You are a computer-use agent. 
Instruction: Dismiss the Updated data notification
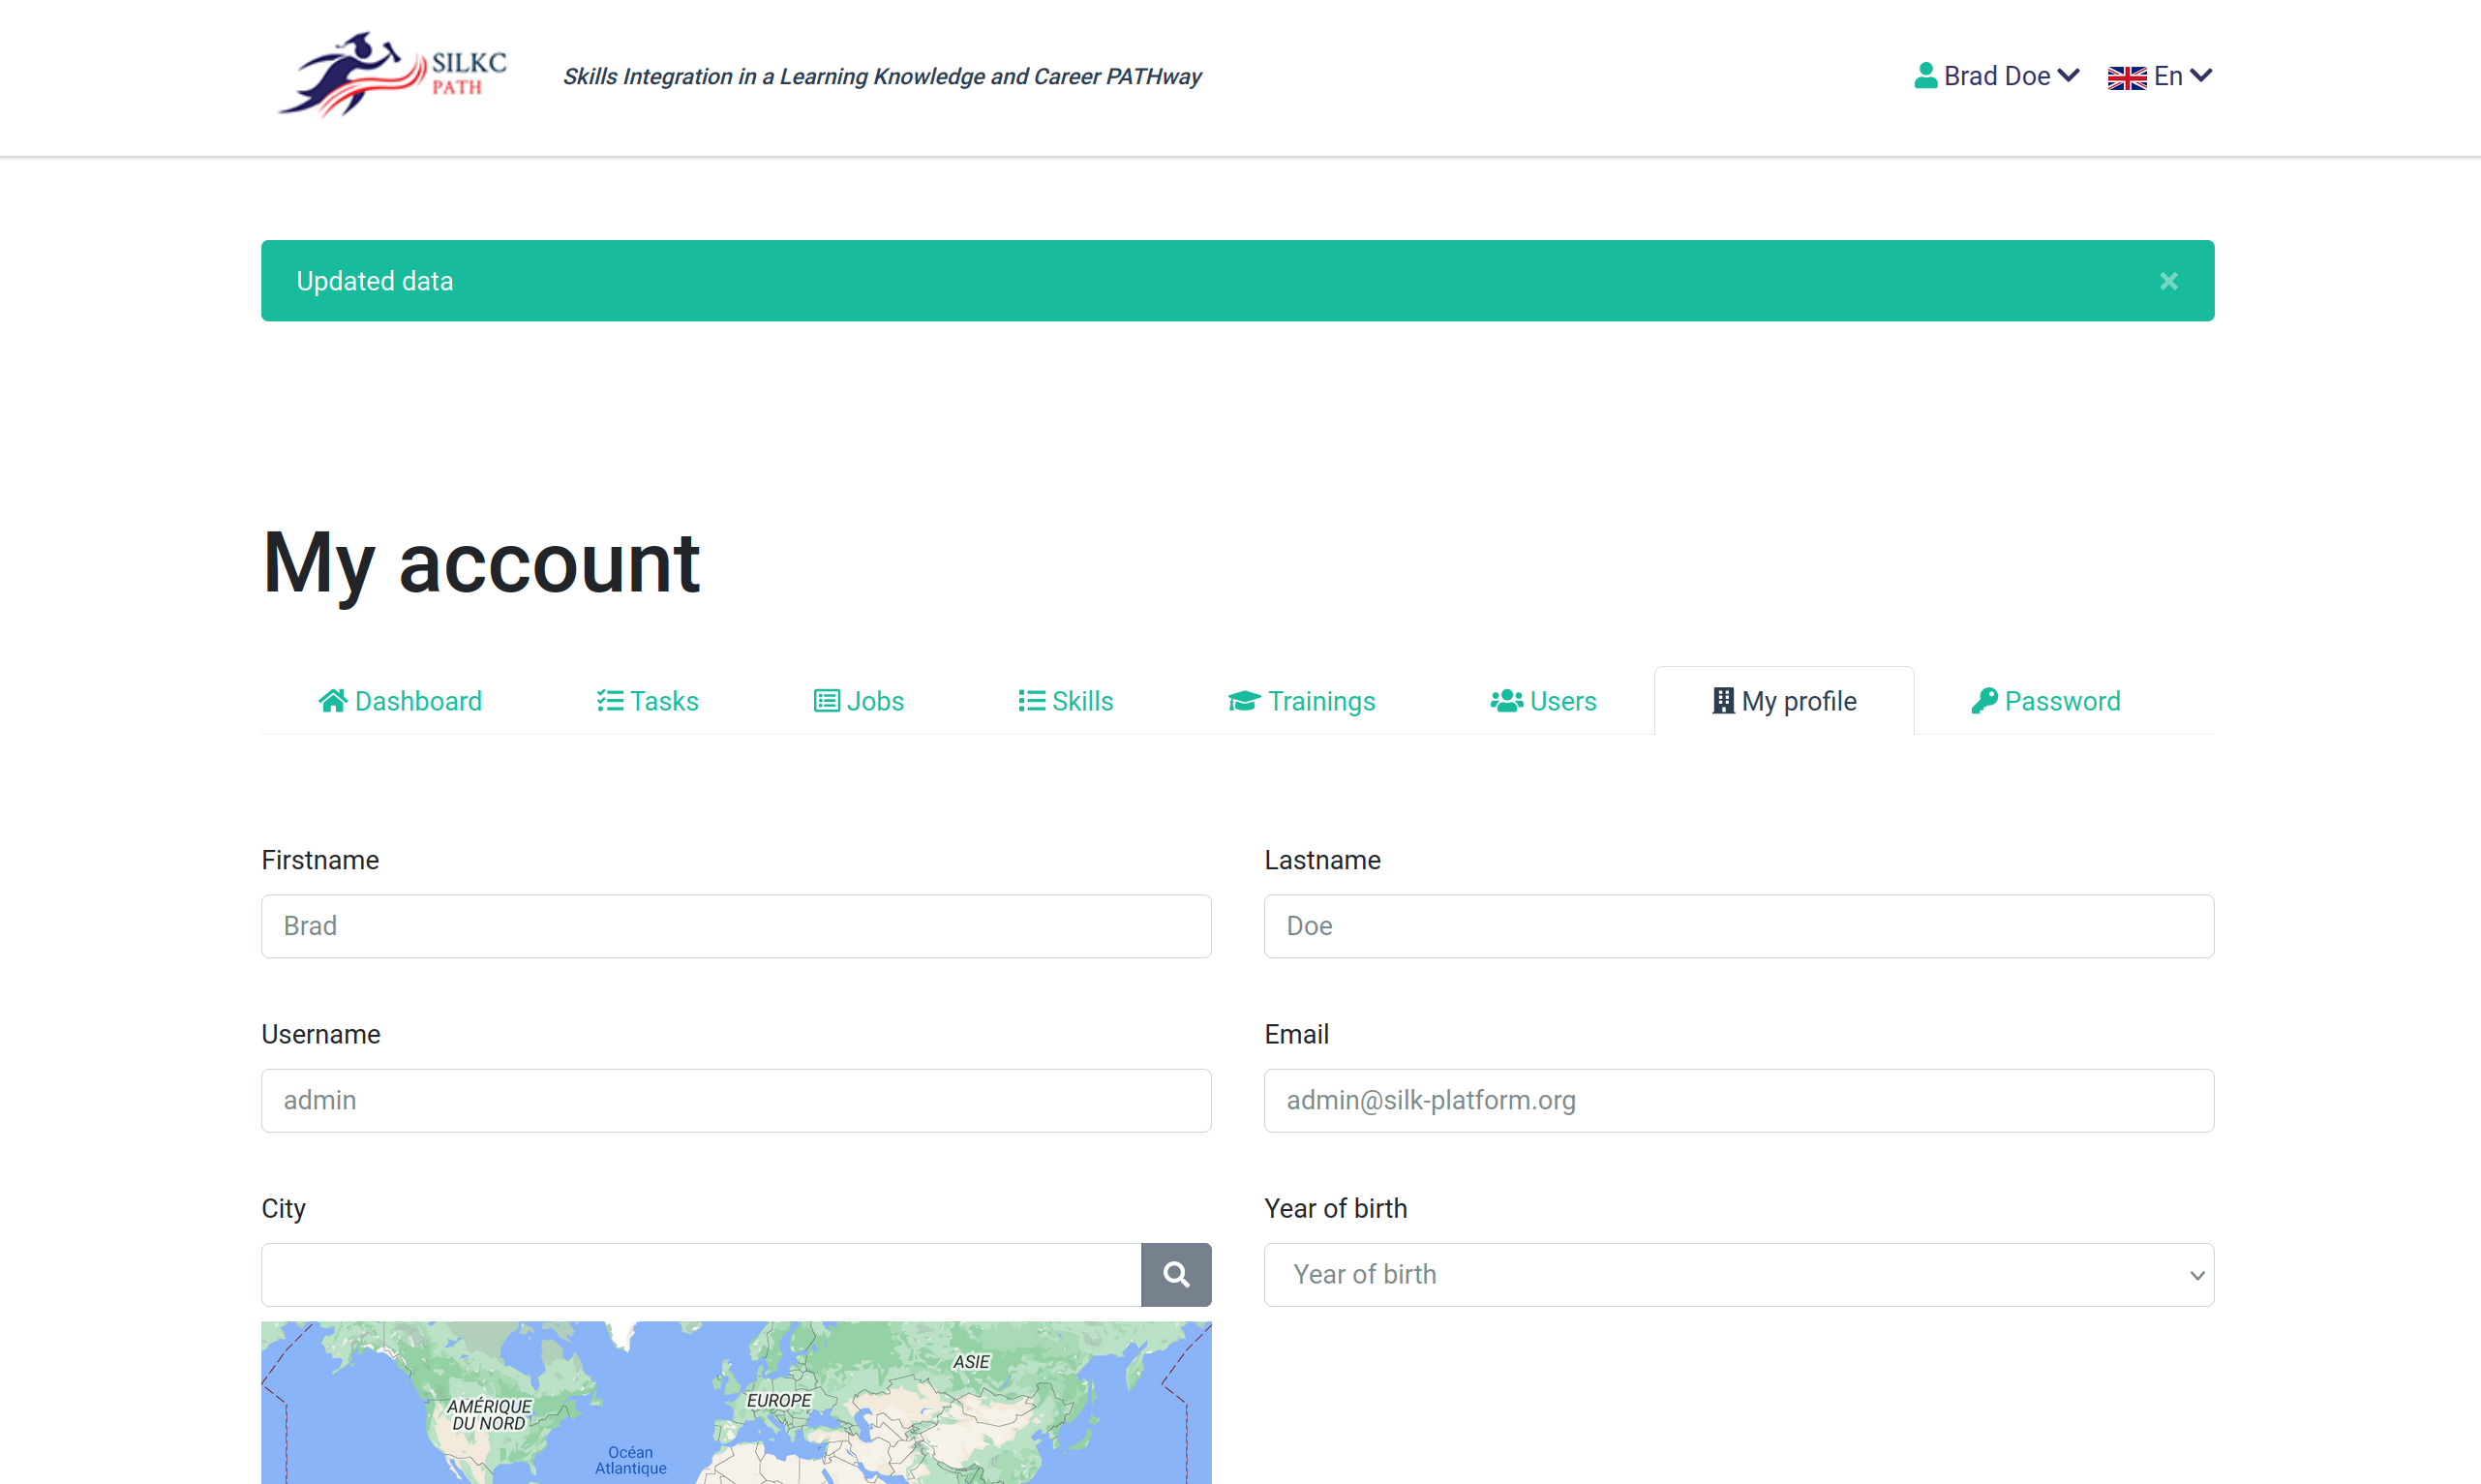[x=2168, y=281]
